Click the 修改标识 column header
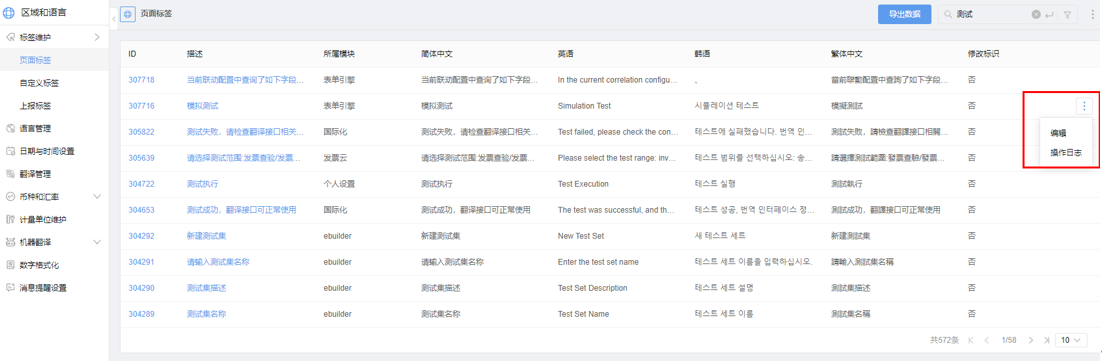The height and width of the screenshot is (361, 1102). click(x=983, y=53)
